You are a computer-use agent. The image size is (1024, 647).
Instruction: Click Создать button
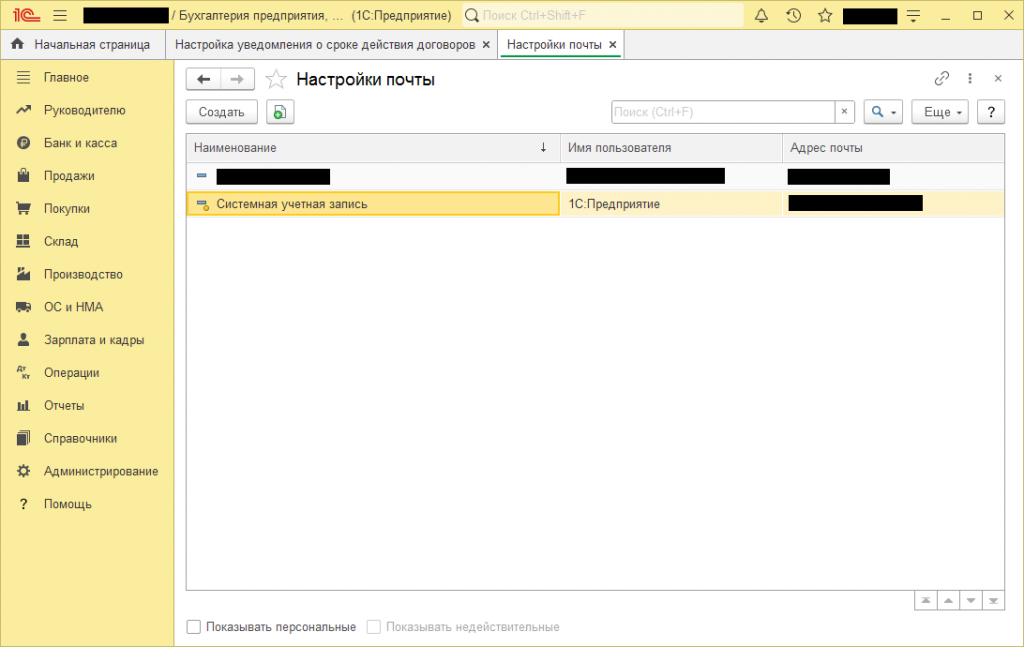pos(221,112)
